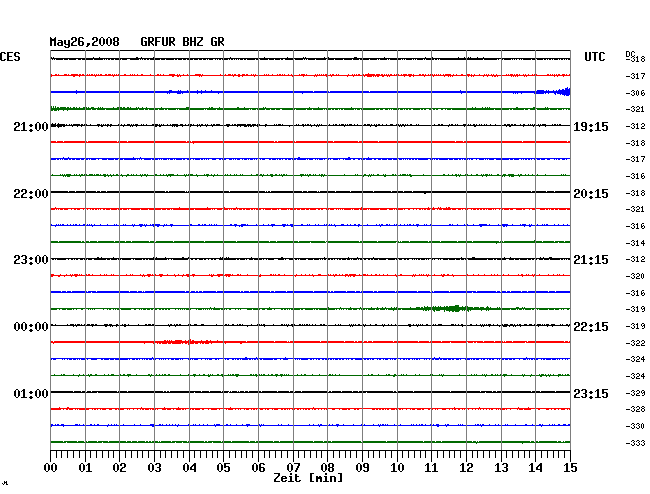Select the 21:00 local time label
Viewport: 650px width, 494px height.
31,127
